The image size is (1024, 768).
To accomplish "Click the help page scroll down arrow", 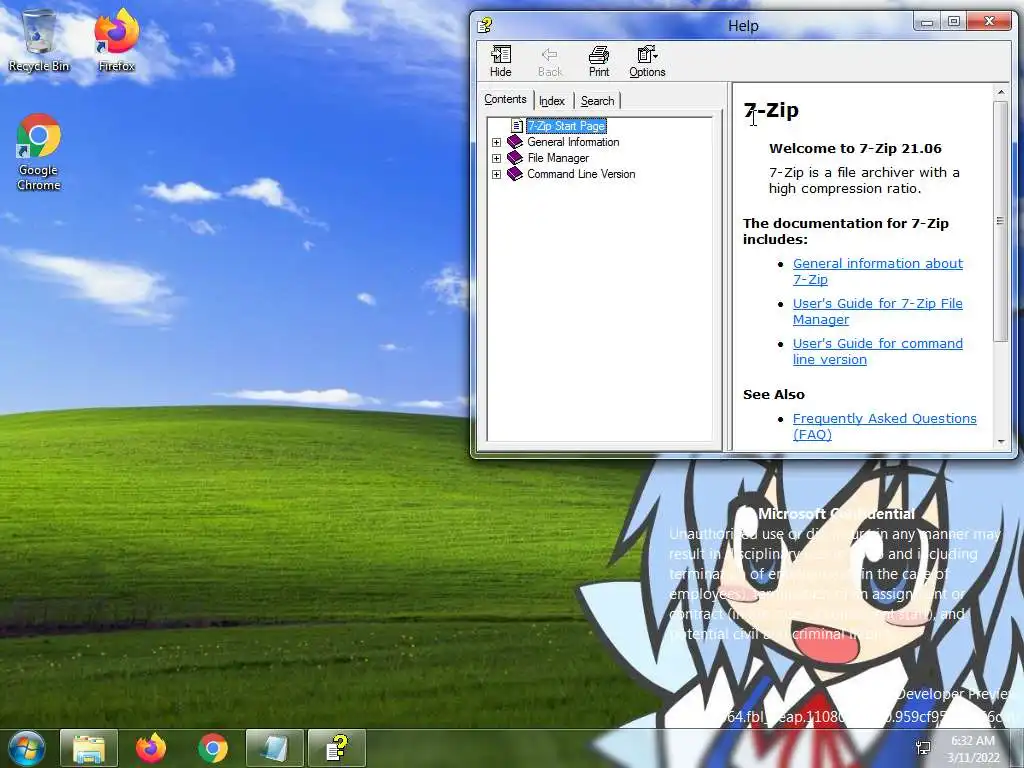I will point(1000,442).
